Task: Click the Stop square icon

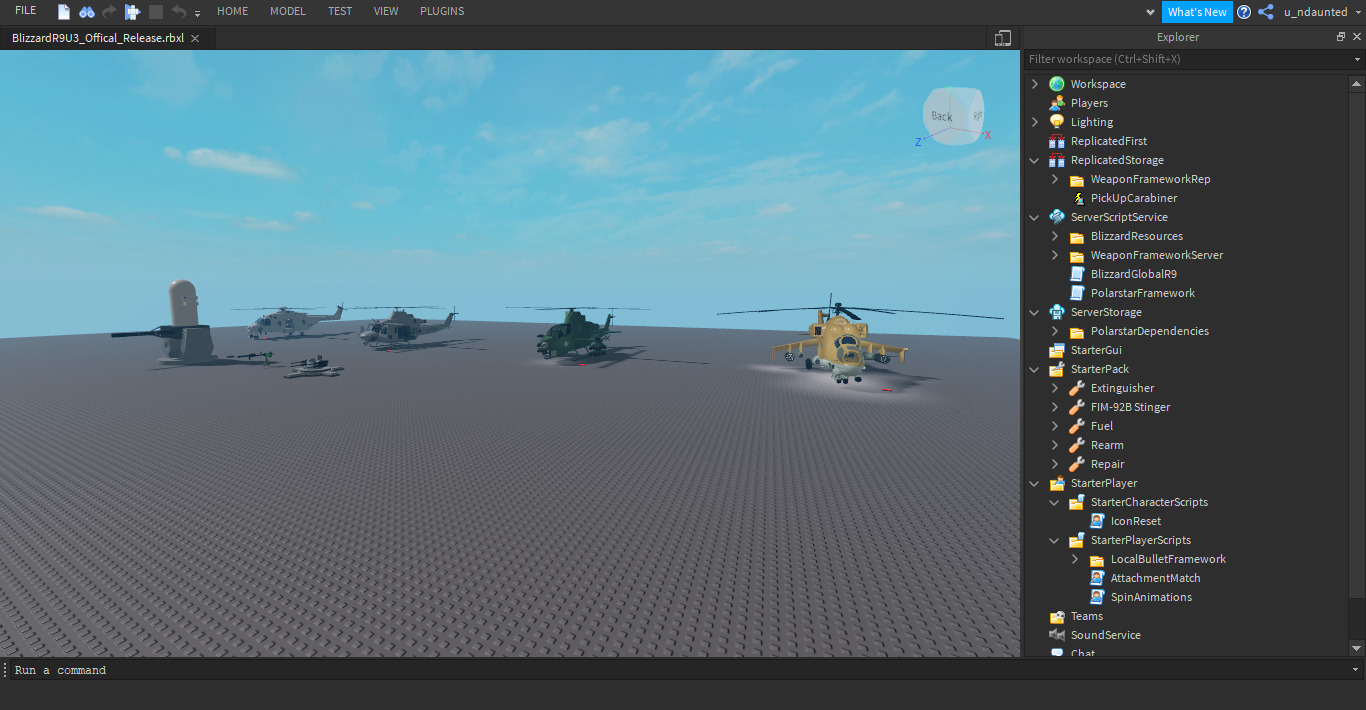Action: tap(156, 12)
